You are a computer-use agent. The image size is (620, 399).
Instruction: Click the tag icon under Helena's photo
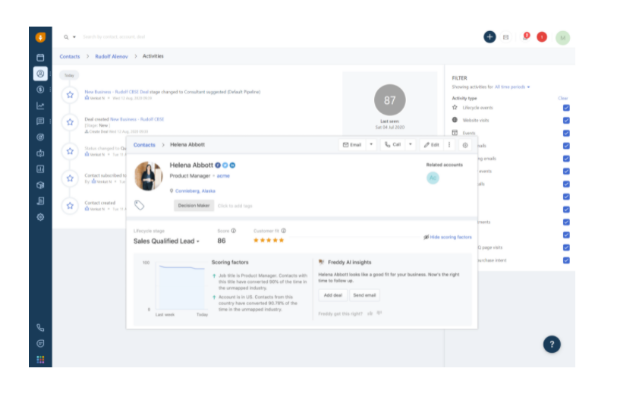click(x=139, y=205)
